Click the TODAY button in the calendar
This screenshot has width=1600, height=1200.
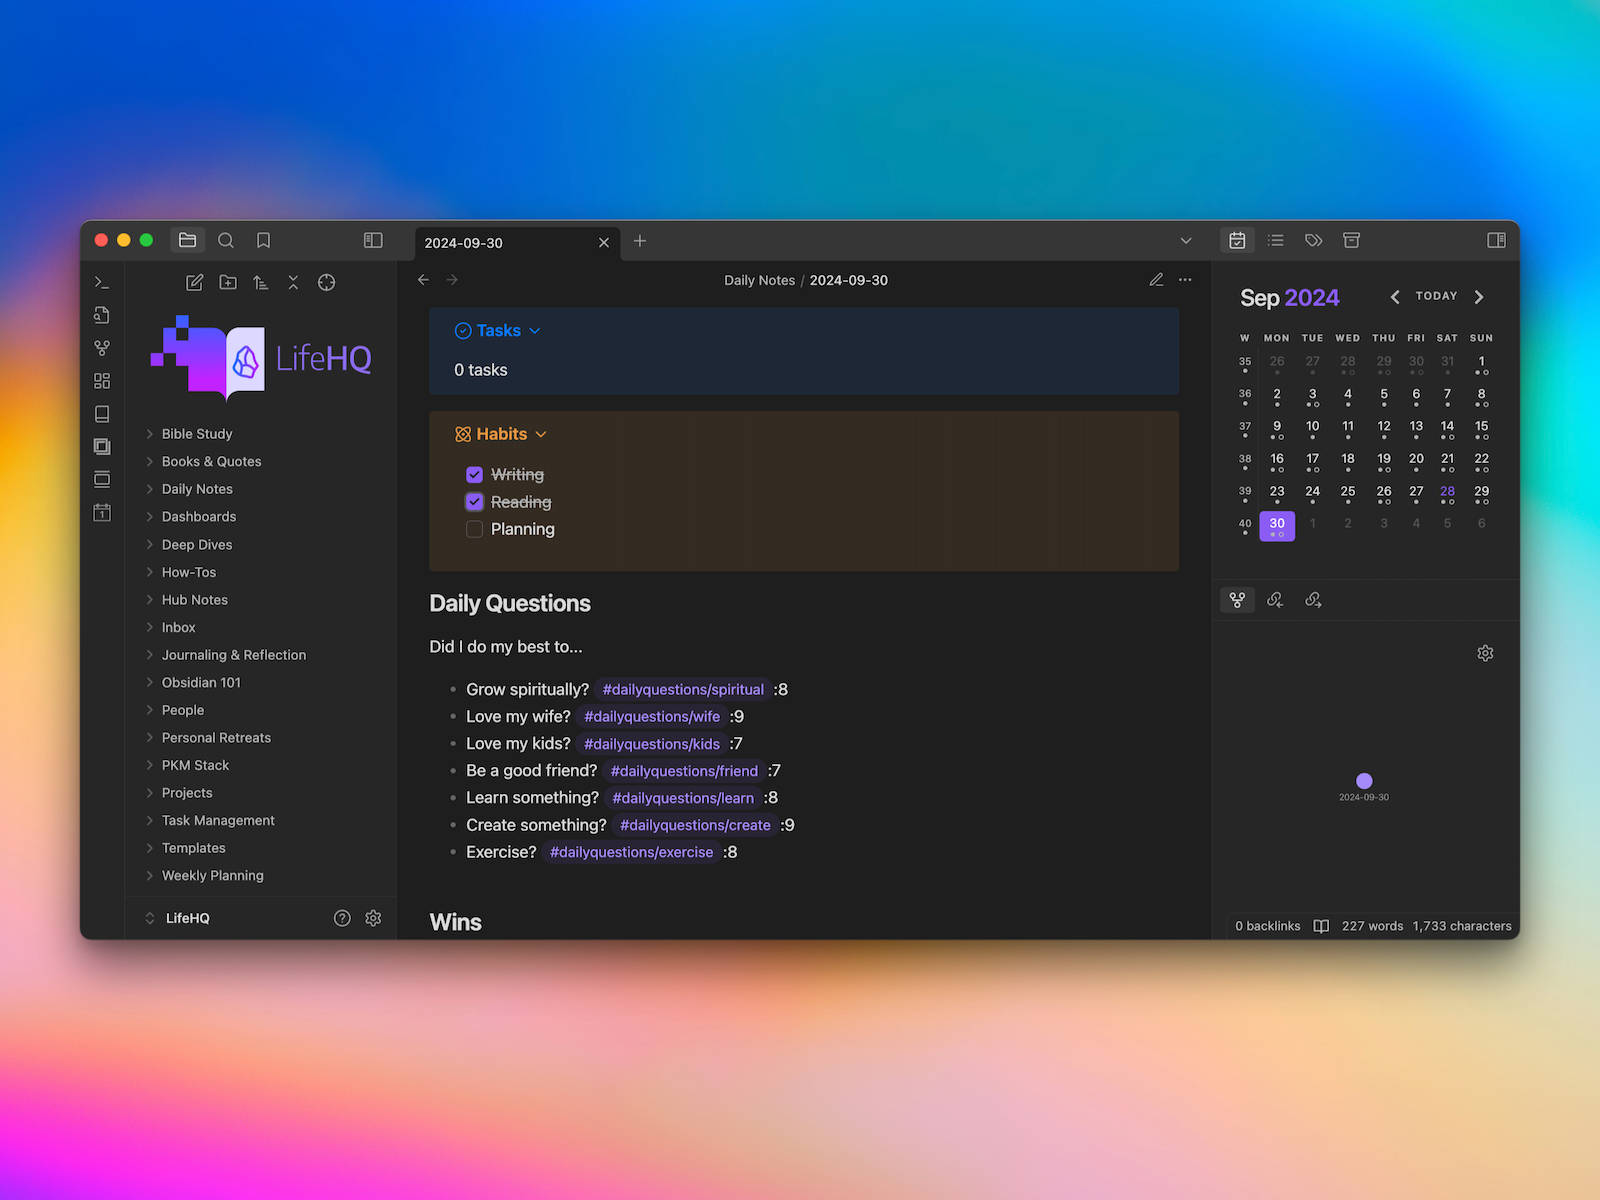(x=1436, y=296)
